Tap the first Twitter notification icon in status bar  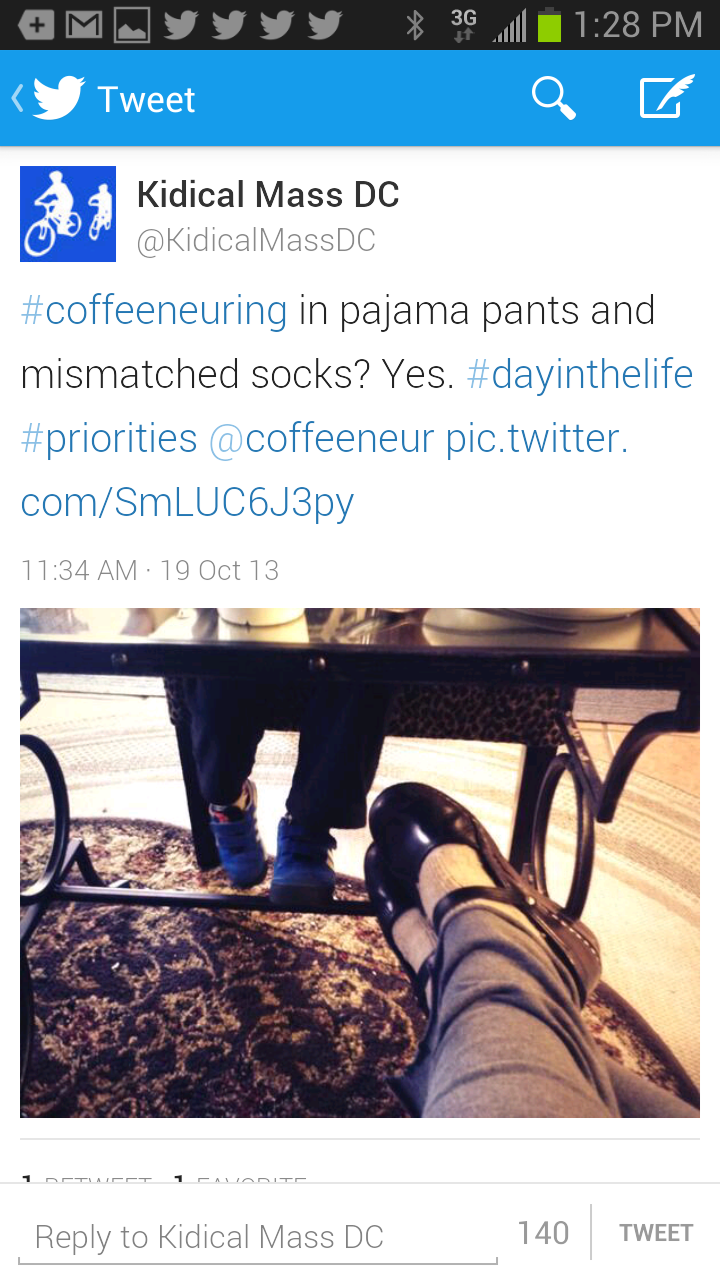[180, 25]
